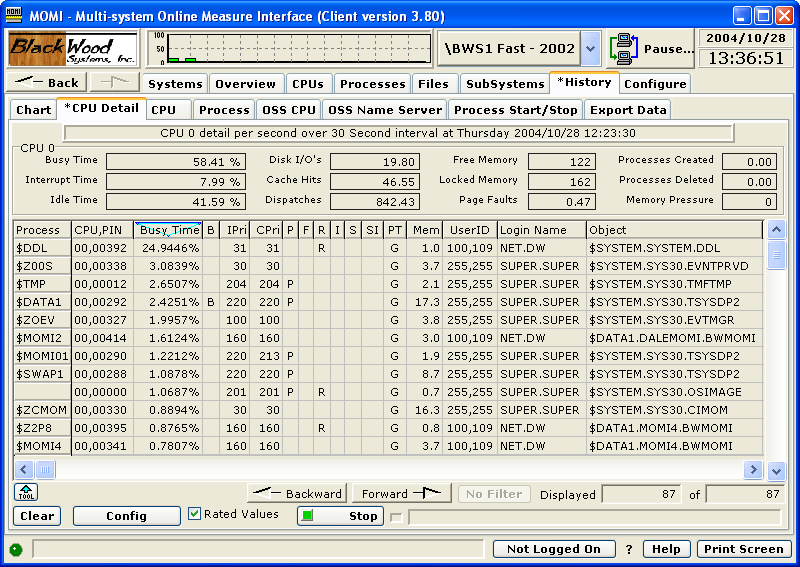Screen dimensions: 800x567
Task: Click the Pause button with computers icon
Action: [651, 48]
